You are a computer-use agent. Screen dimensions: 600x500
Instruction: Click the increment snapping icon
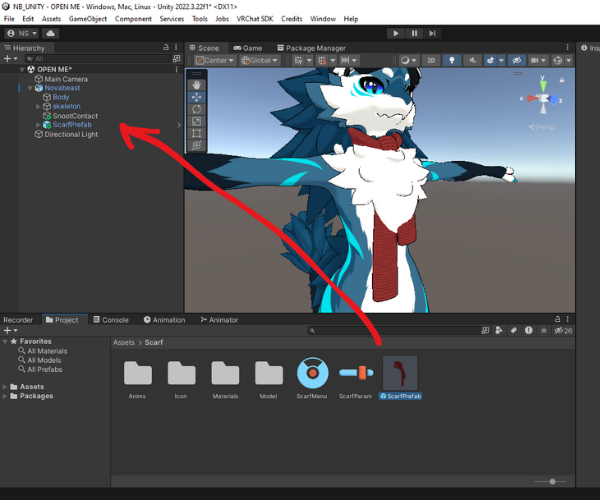(345, 60)
